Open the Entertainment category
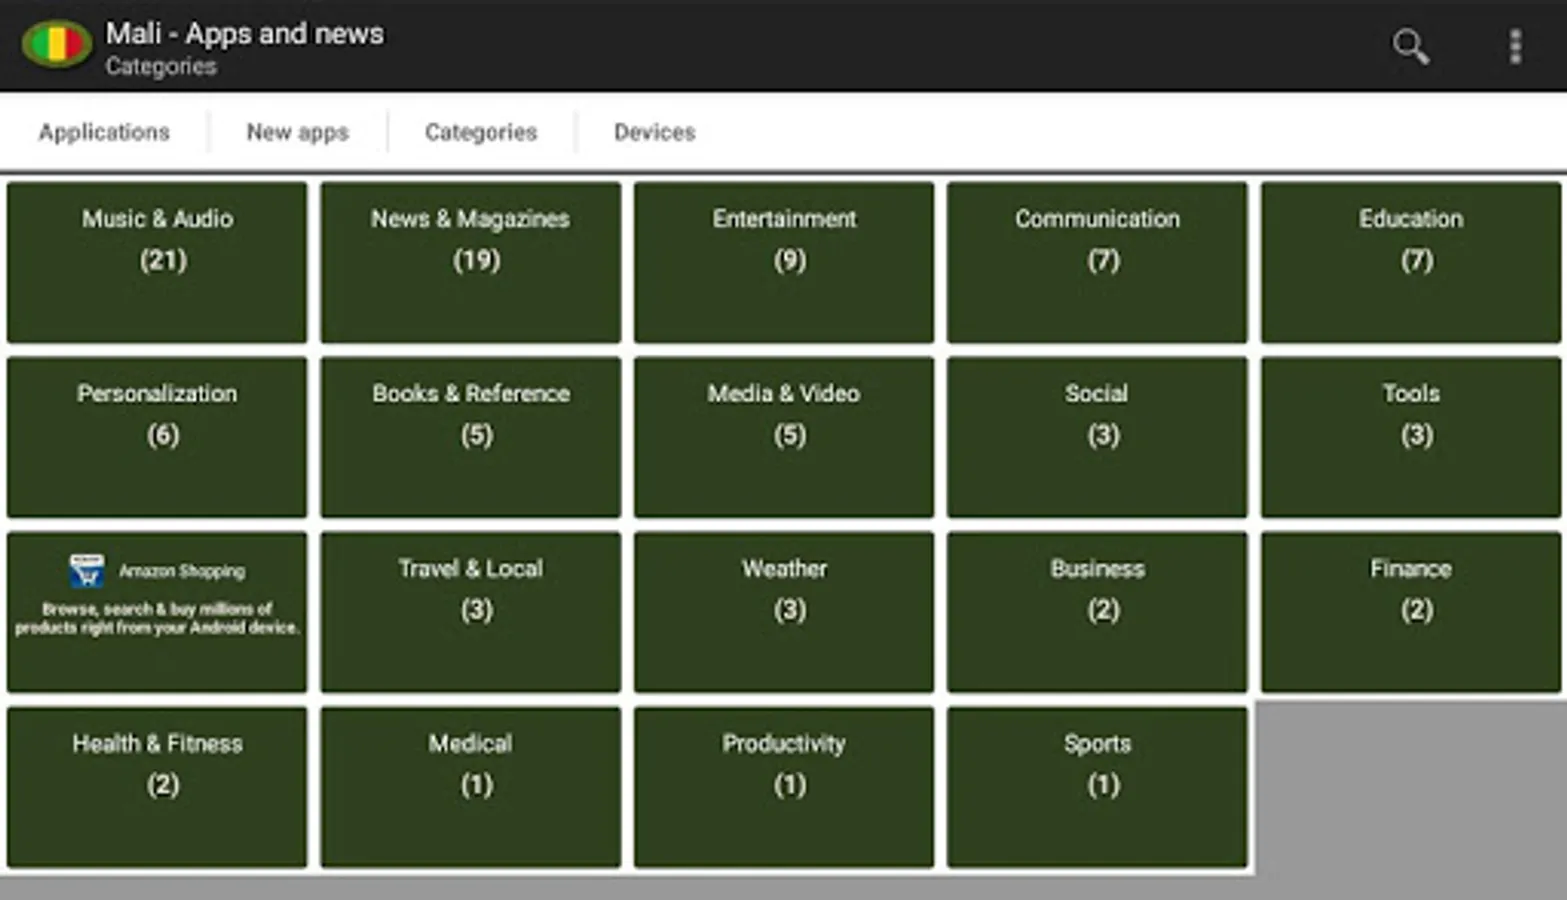 tap(784, 262)
